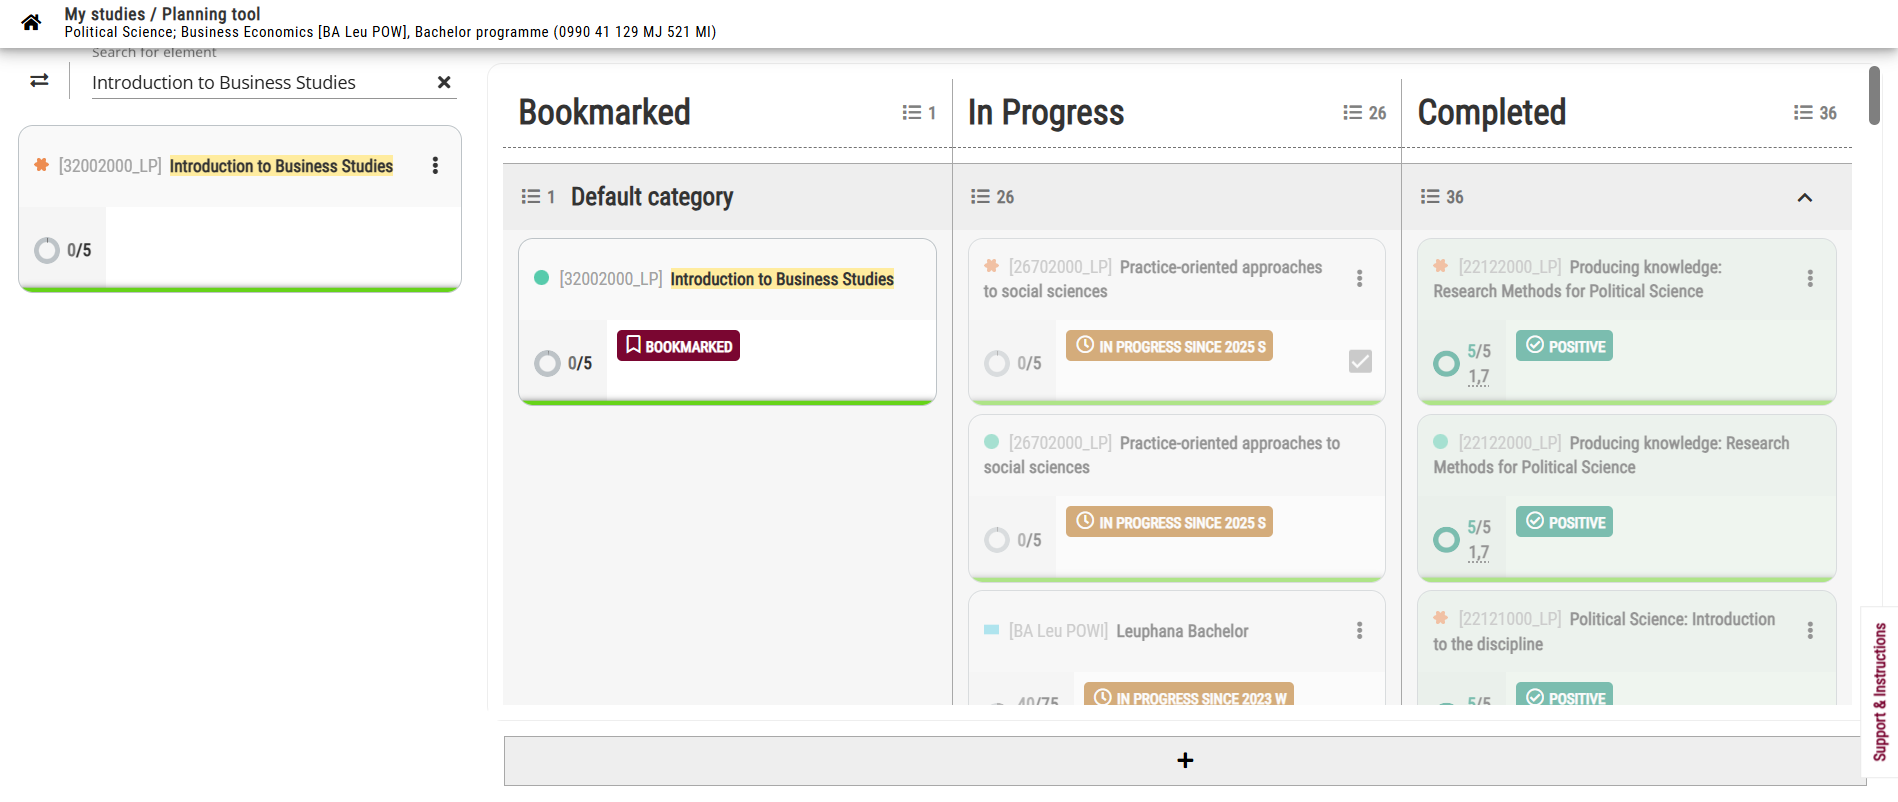This screenshot has width=1898, height=802.
Task: Go to home via house icon
Action: (31, 22)
